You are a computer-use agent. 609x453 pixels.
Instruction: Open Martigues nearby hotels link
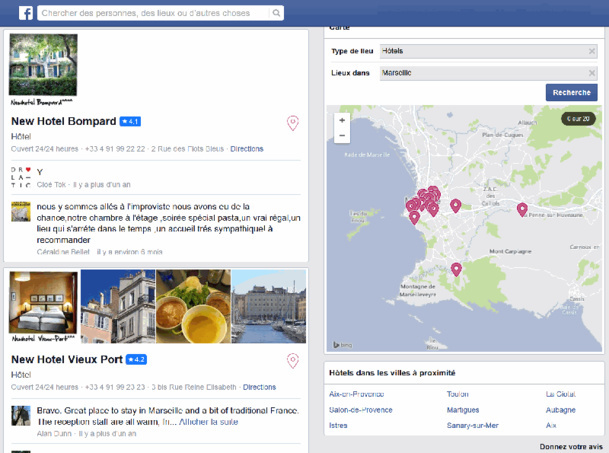[463, 410]
